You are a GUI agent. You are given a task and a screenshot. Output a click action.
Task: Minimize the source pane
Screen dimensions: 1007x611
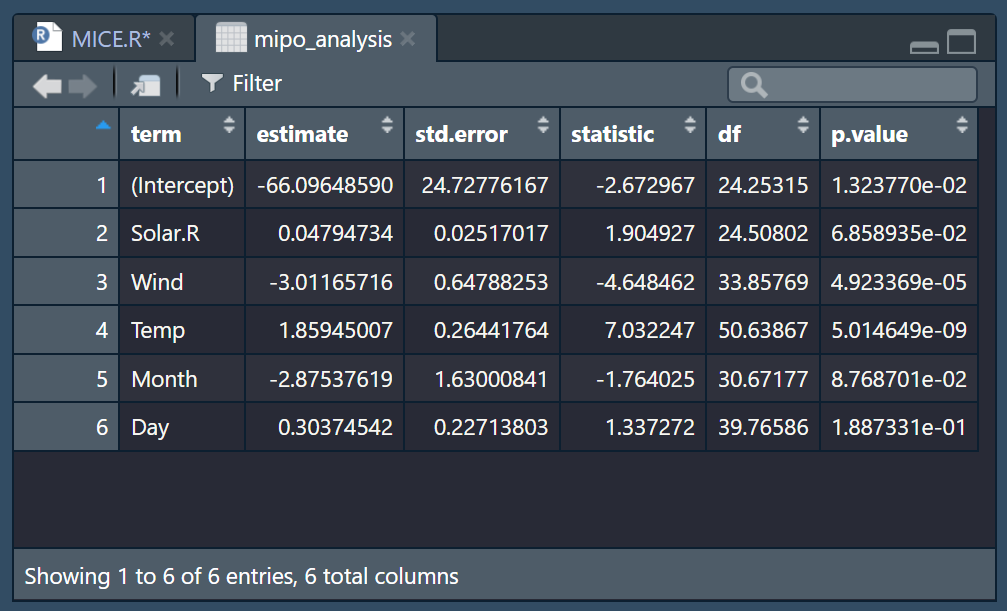[x=924, y=45]
